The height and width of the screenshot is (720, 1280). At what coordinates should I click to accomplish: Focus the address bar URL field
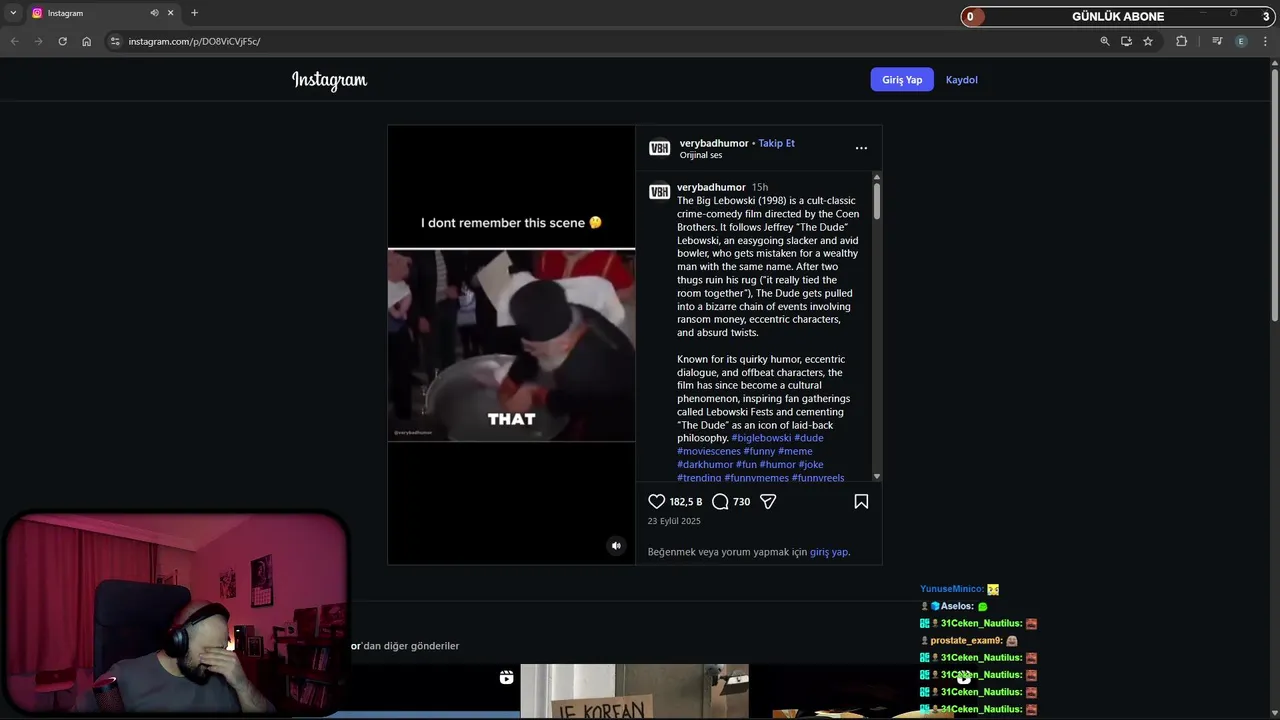click(600, 41)
